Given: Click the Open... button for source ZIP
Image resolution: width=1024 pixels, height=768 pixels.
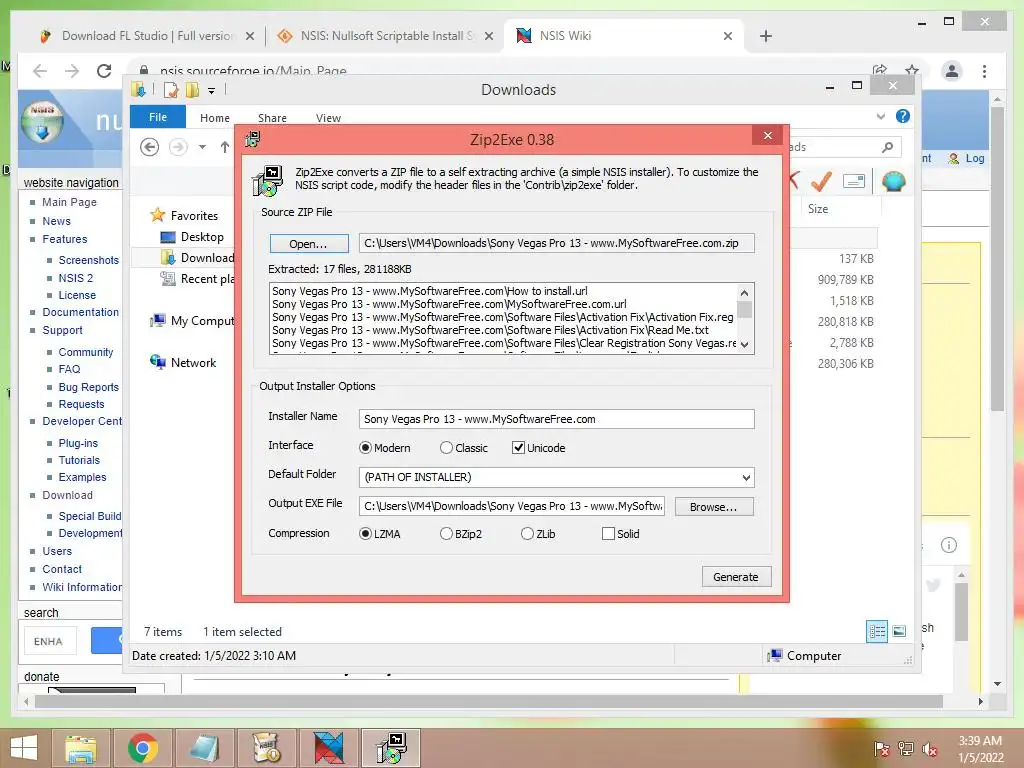Looking at the screenshot, I should 308,244.
